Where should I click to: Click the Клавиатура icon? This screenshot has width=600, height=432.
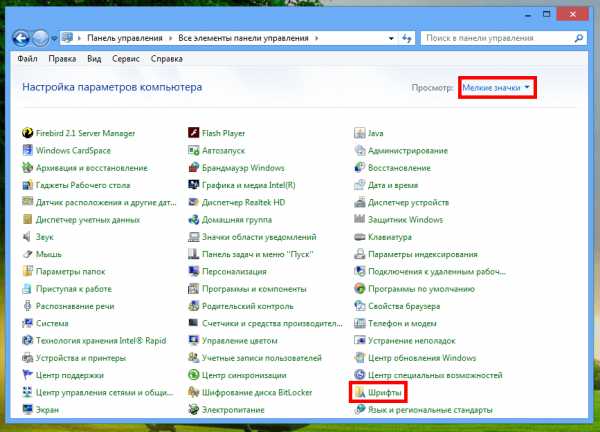(360, 237)
